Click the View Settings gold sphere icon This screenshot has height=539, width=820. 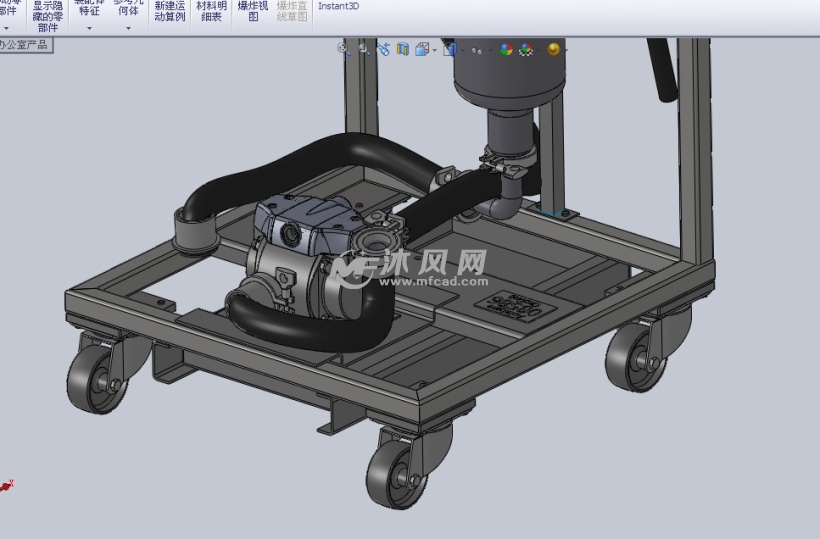coord(553,49)
